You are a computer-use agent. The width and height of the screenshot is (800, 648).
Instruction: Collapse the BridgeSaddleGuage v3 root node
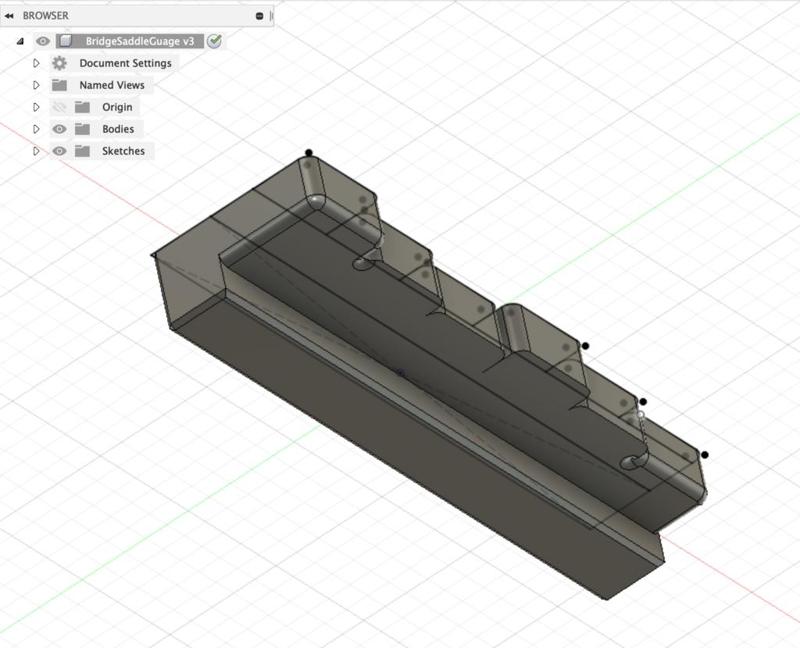pos(20,41)
